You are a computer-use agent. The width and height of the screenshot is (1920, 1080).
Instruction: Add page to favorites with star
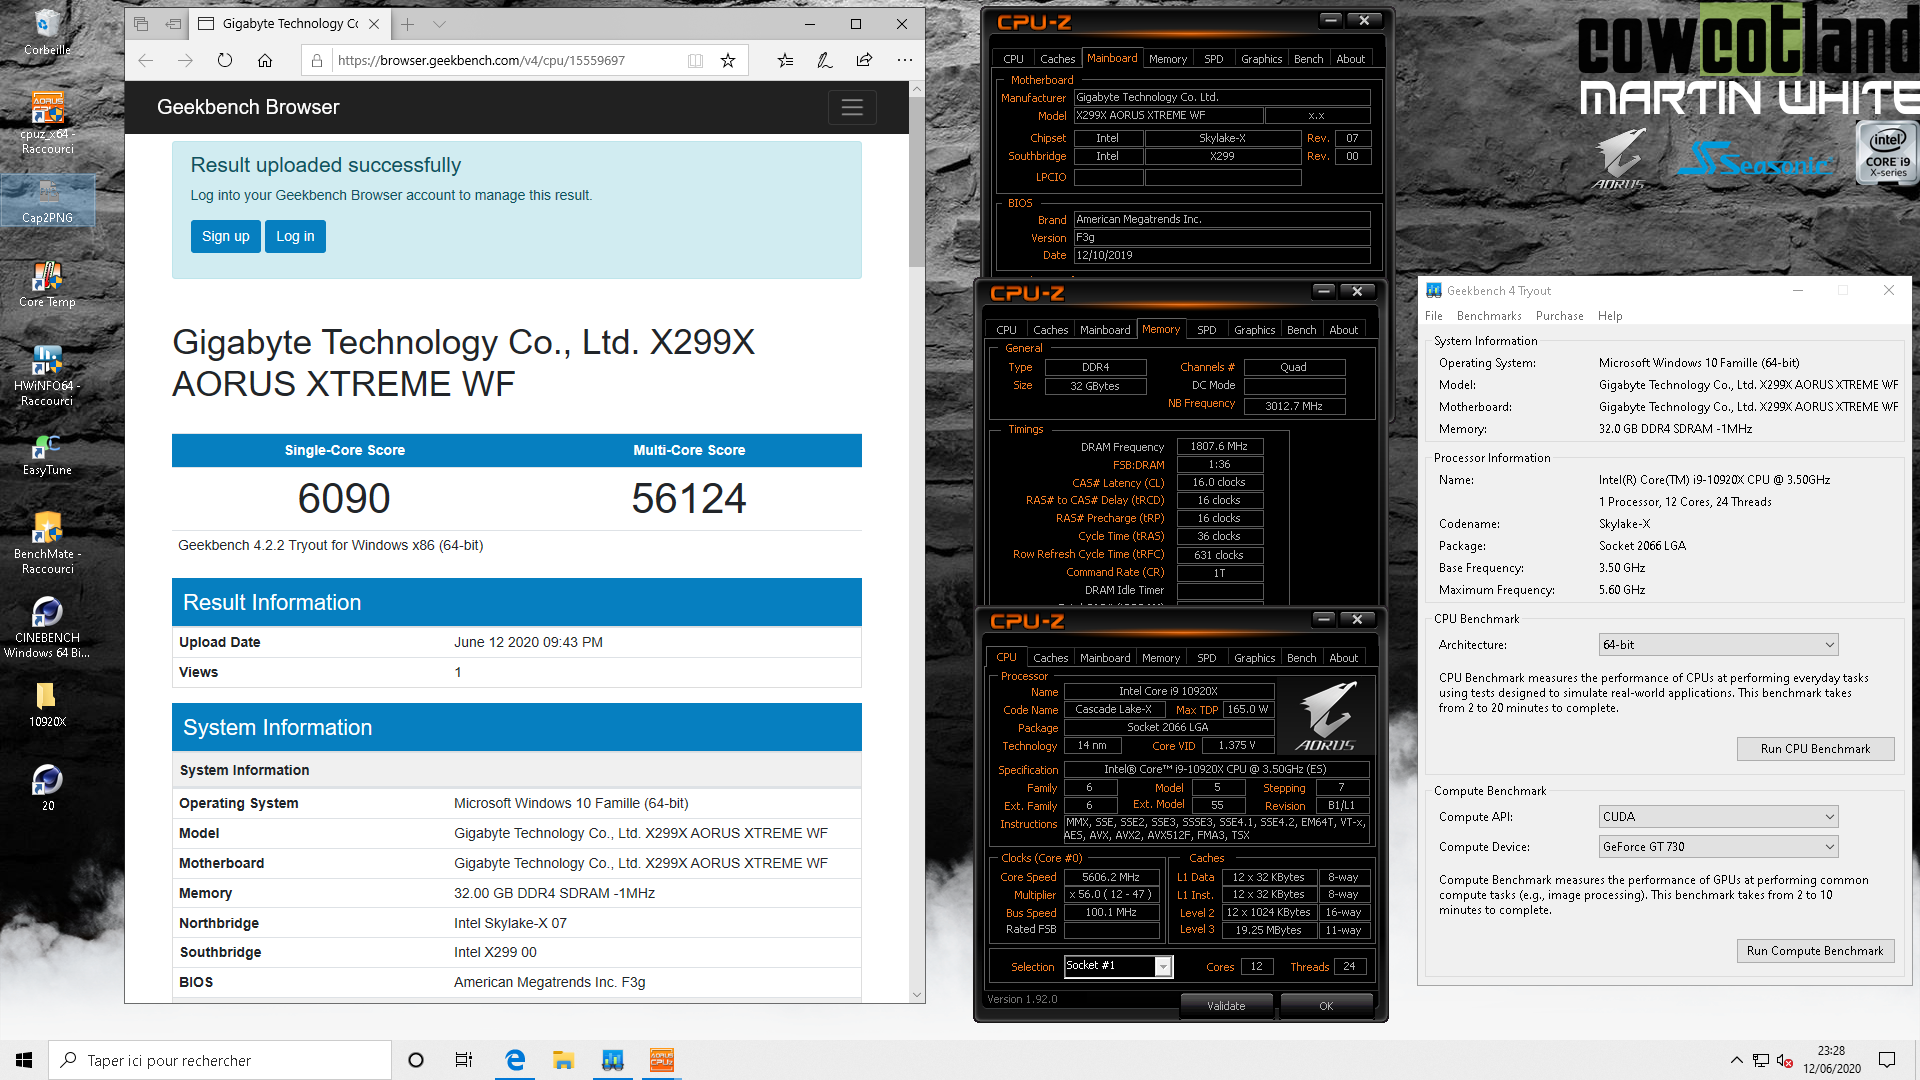coord(728,61)
